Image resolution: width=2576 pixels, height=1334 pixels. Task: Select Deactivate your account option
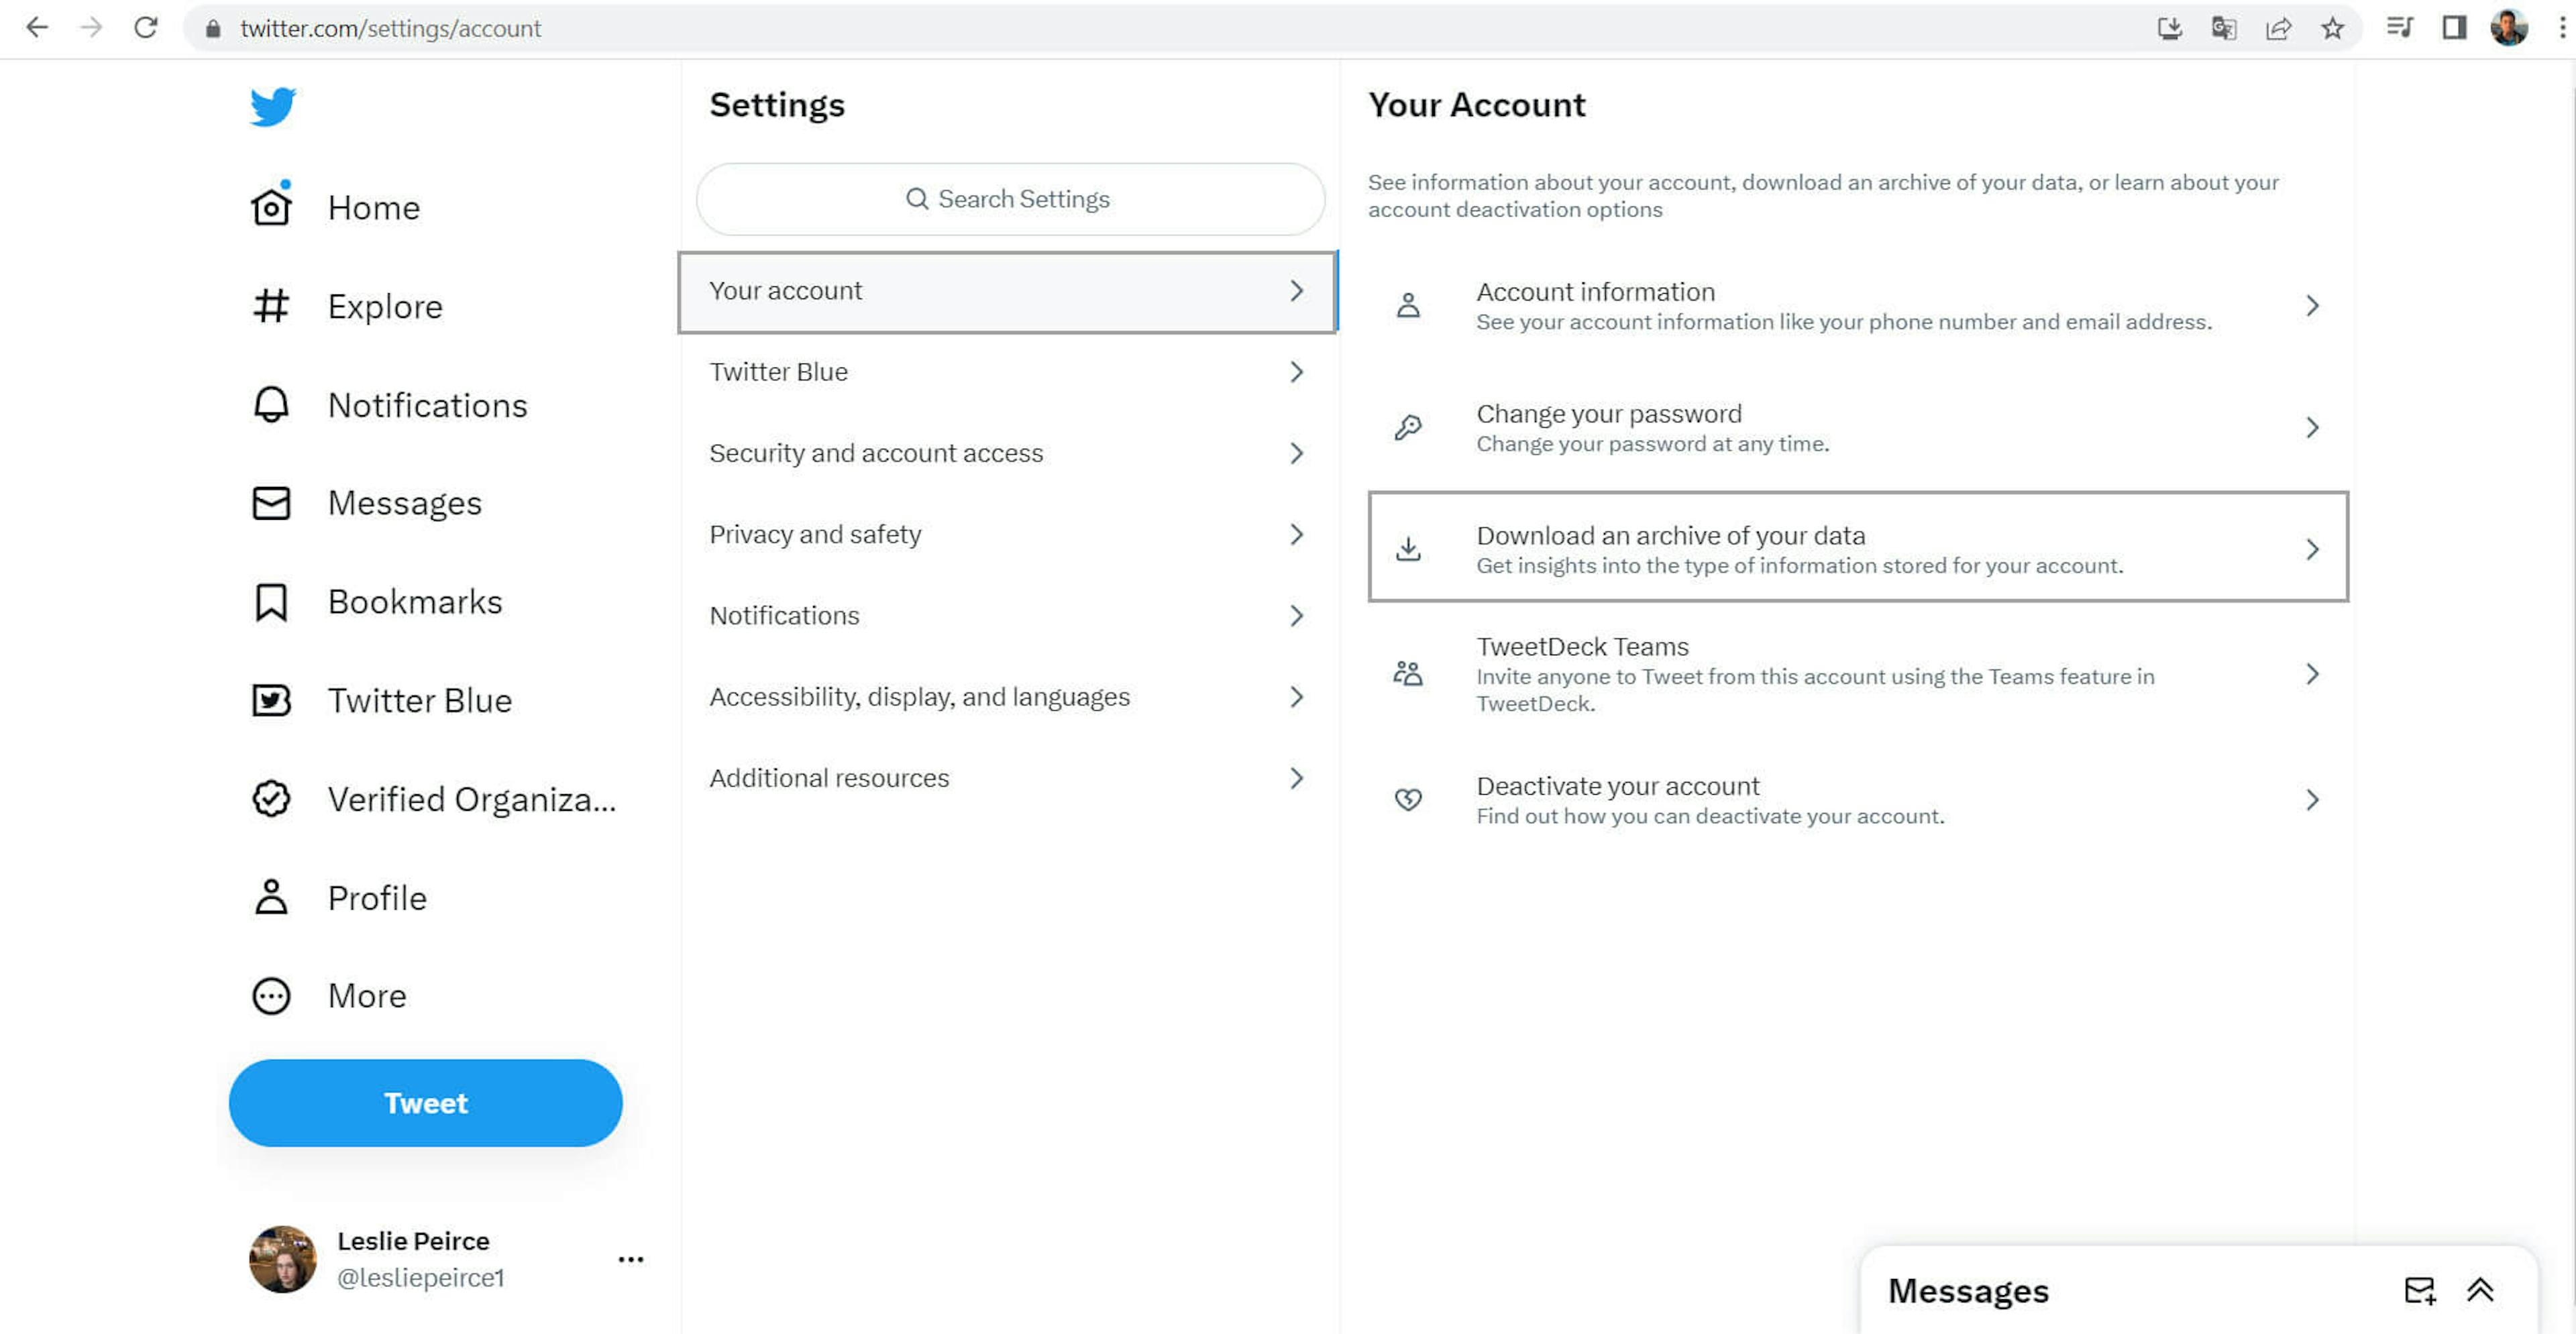(1858, 798)
